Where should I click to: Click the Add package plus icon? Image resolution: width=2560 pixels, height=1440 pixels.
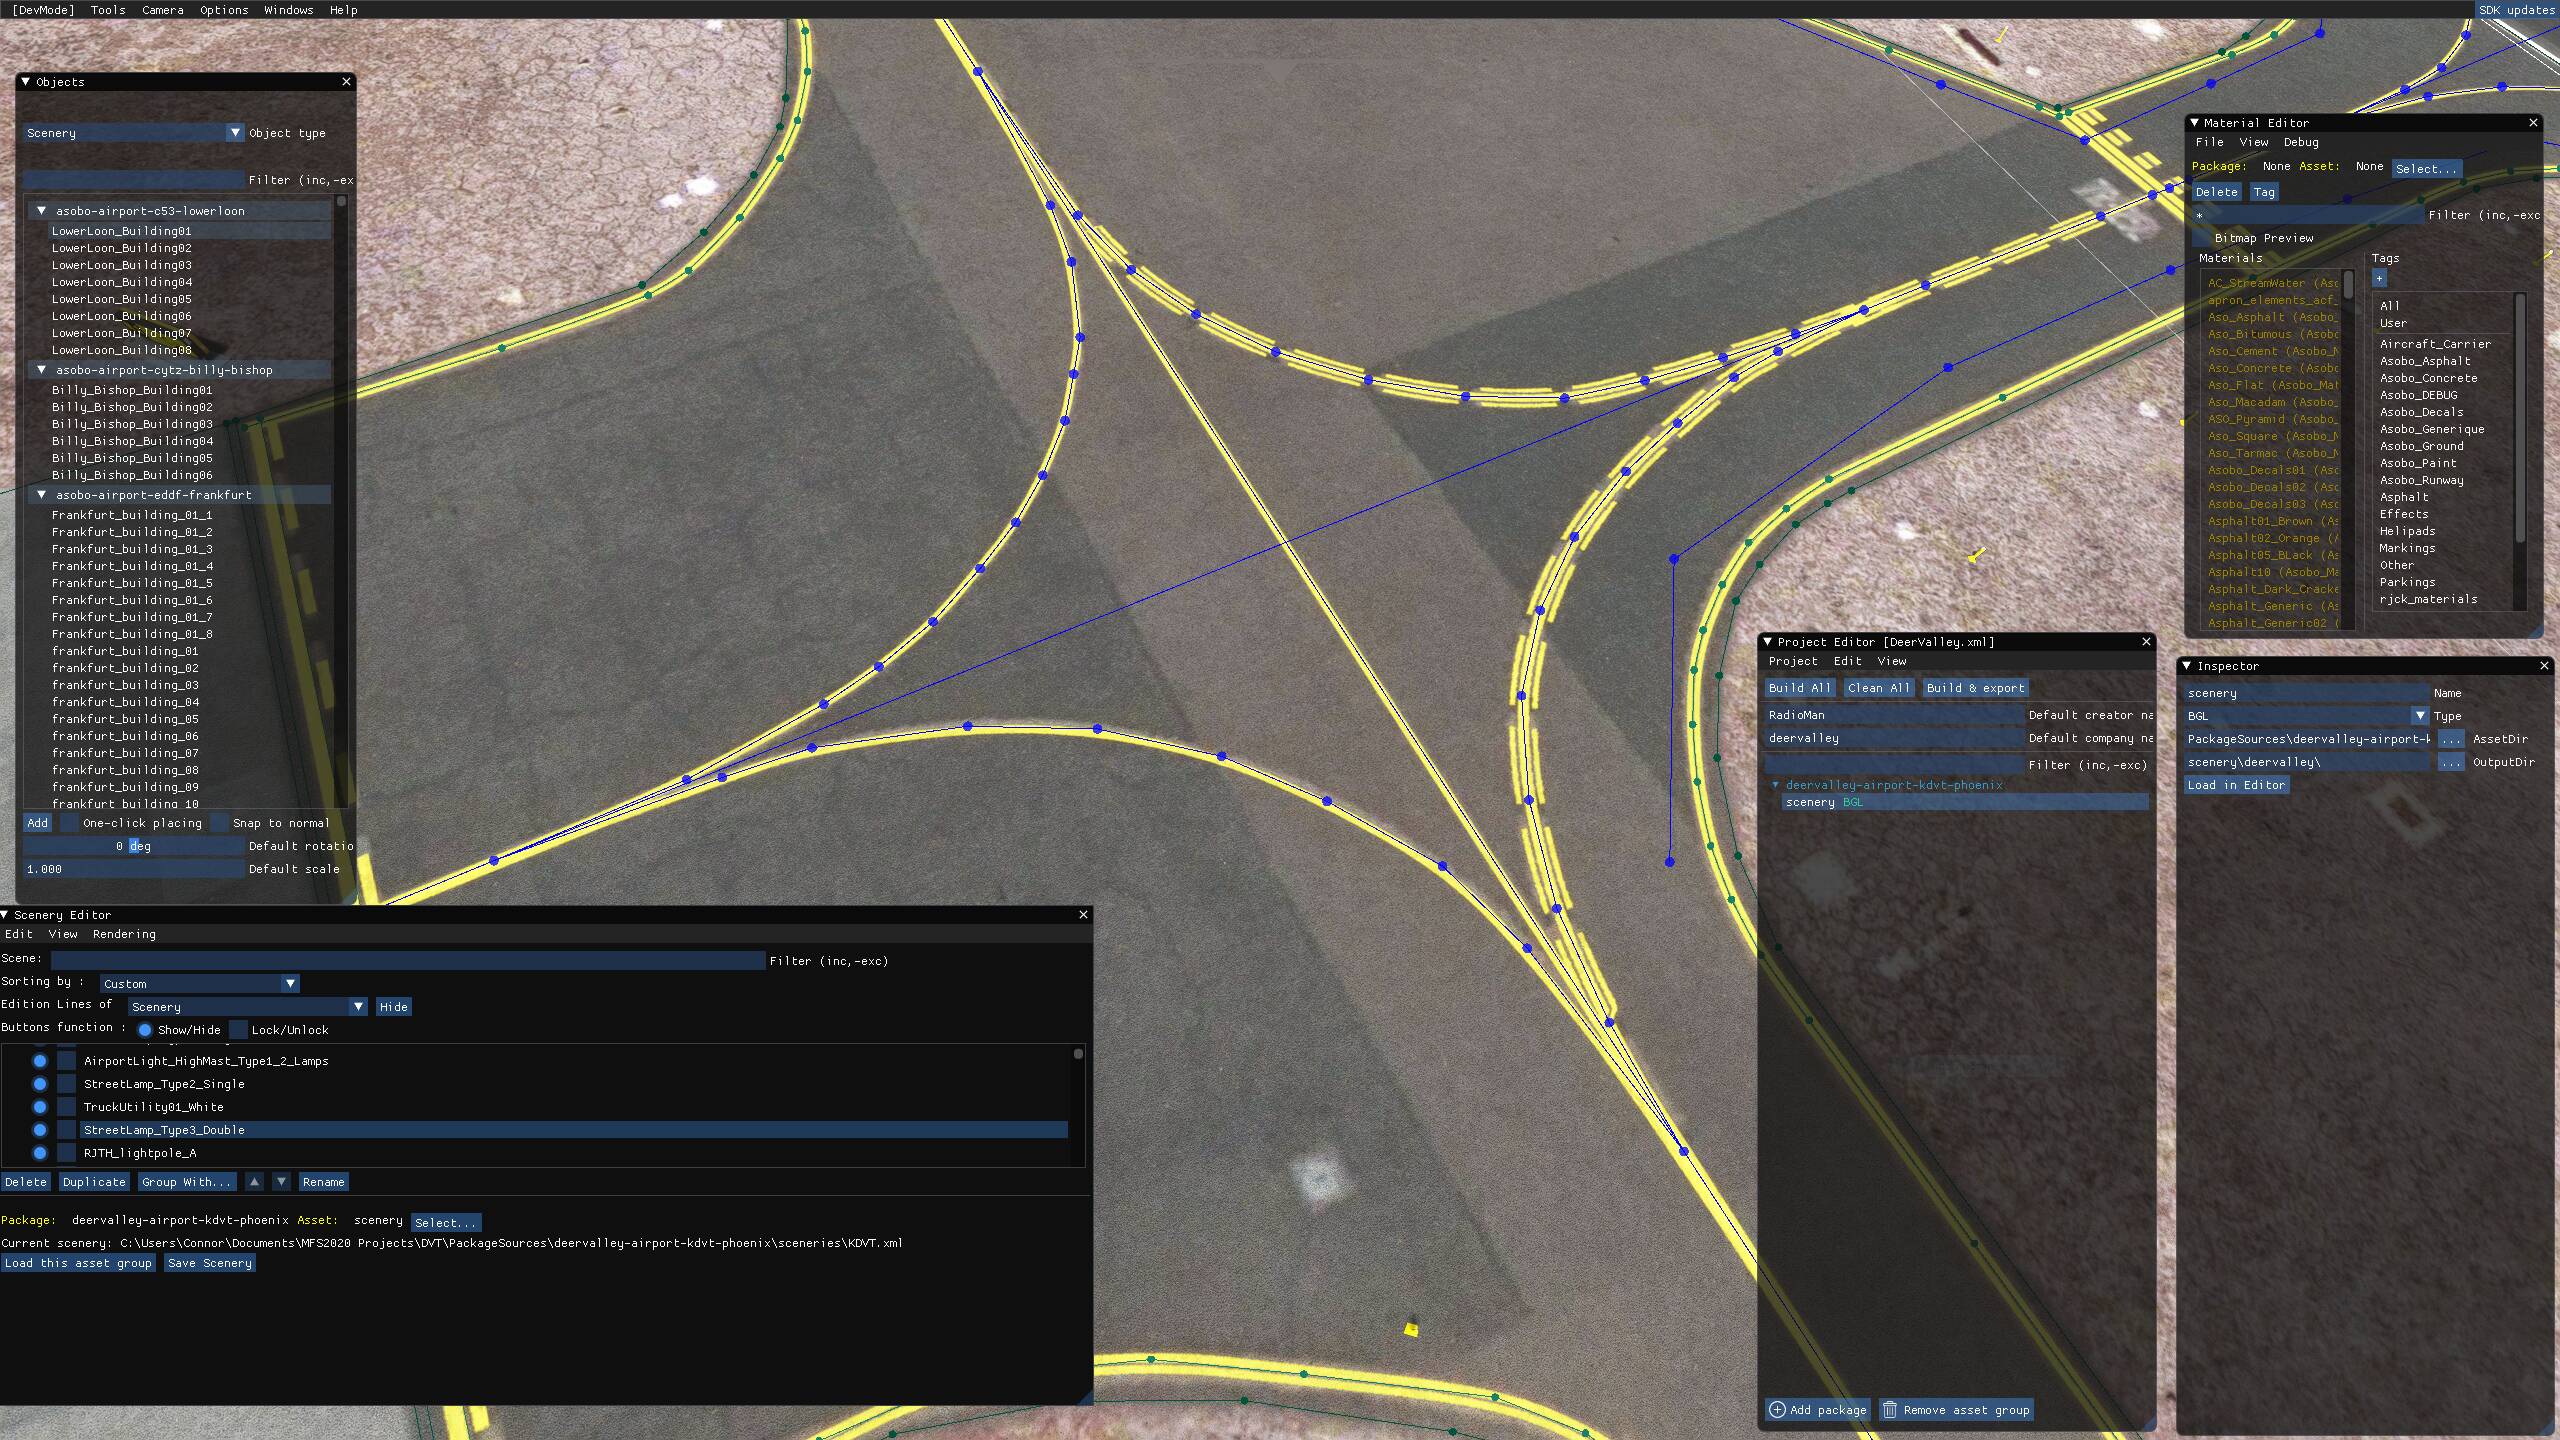coord(1777,1410)
